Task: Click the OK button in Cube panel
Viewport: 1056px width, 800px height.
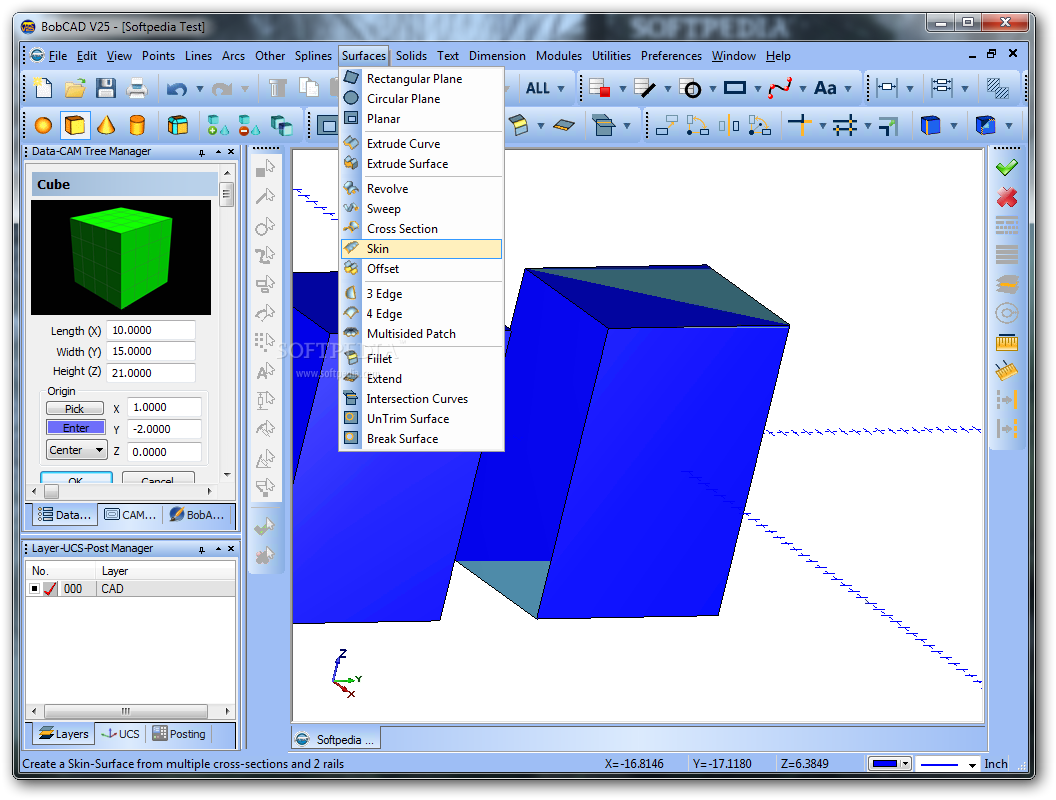Action: pyautogui.click(x=76, y=479)
